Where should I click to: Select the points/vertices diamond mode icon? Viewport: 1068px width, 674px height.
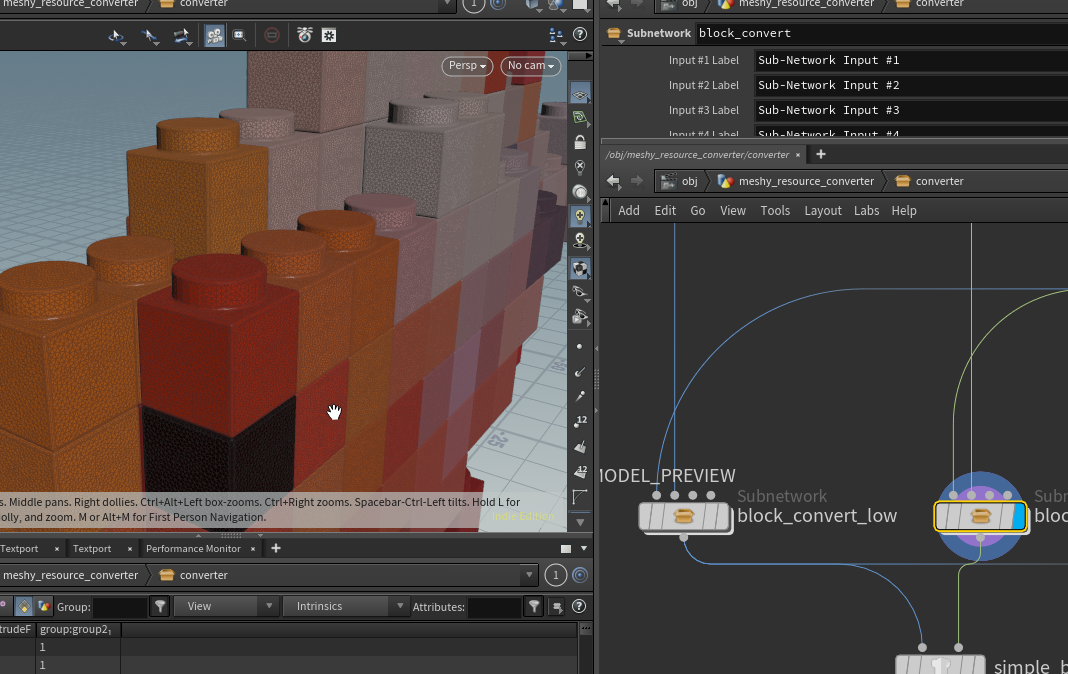[x=24, y=606]
